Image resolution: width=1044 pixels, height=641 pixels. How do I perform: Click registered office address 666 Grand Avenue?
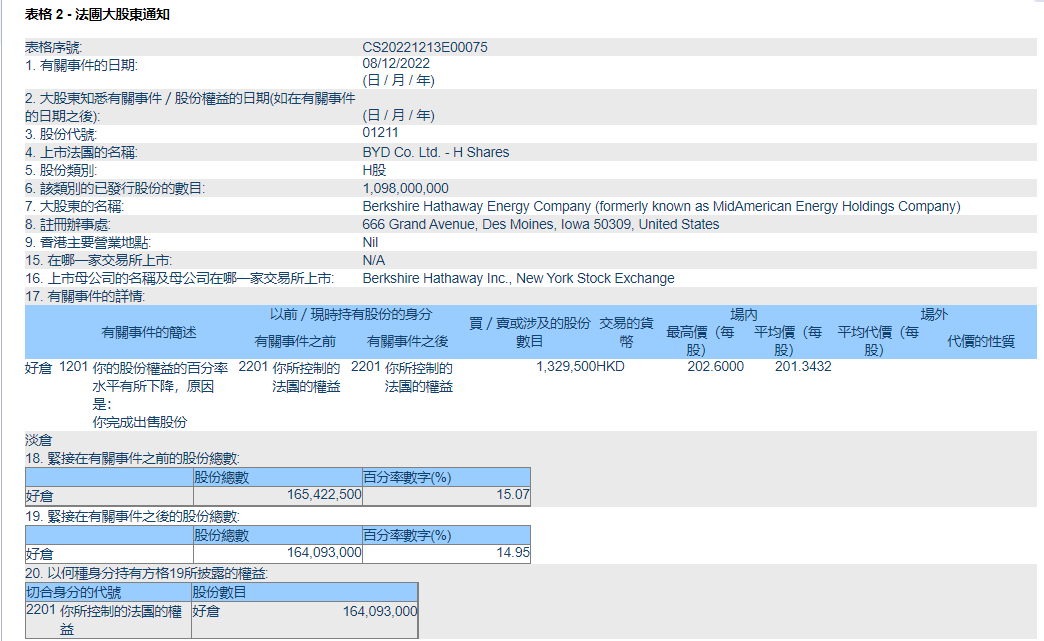(541, 224)
